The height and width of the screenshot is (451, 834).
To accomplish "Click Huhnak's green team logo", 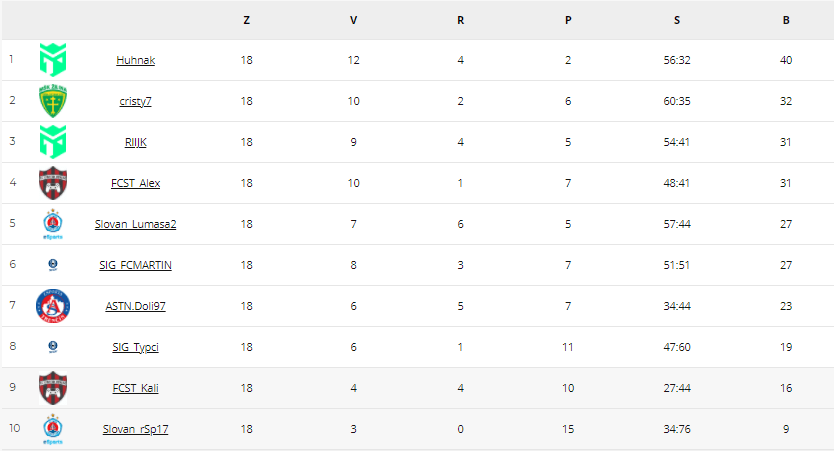I will 53,60.
